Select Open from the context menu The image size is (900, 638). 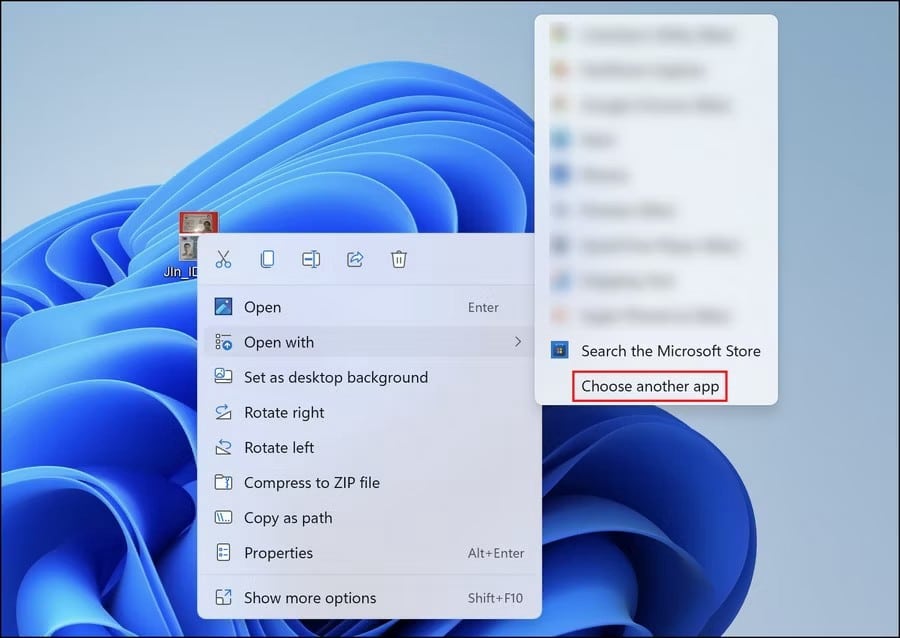click(x=262, y=307)
